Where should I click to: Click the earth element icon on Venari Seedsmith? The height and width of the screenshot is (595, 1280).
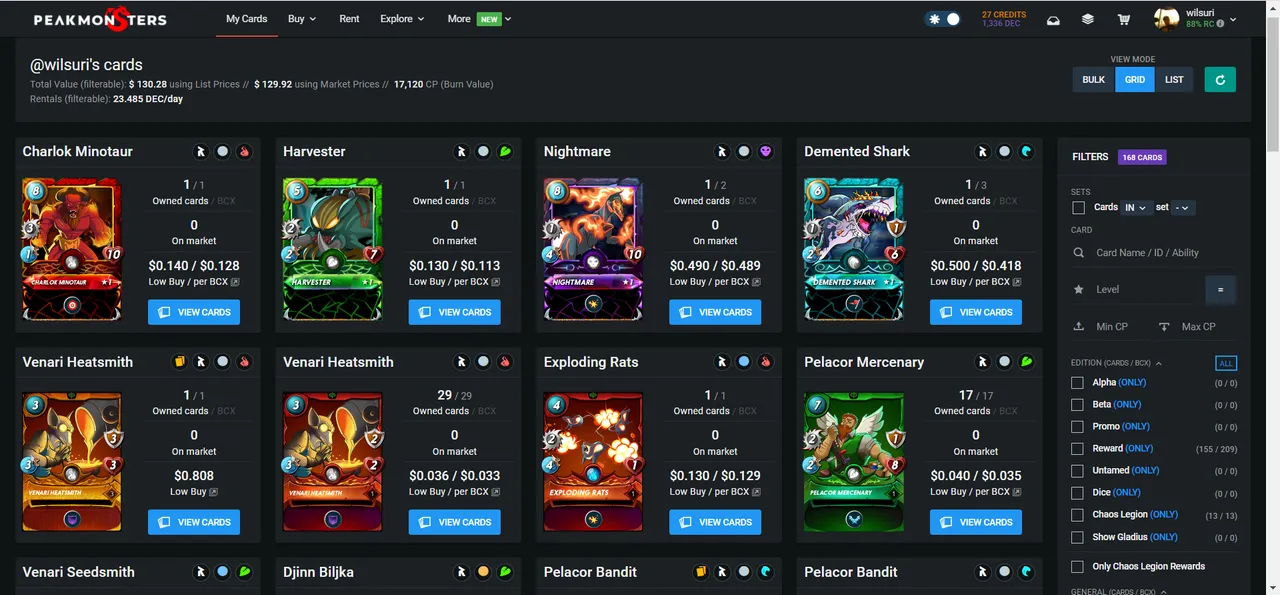click(244, 572)
